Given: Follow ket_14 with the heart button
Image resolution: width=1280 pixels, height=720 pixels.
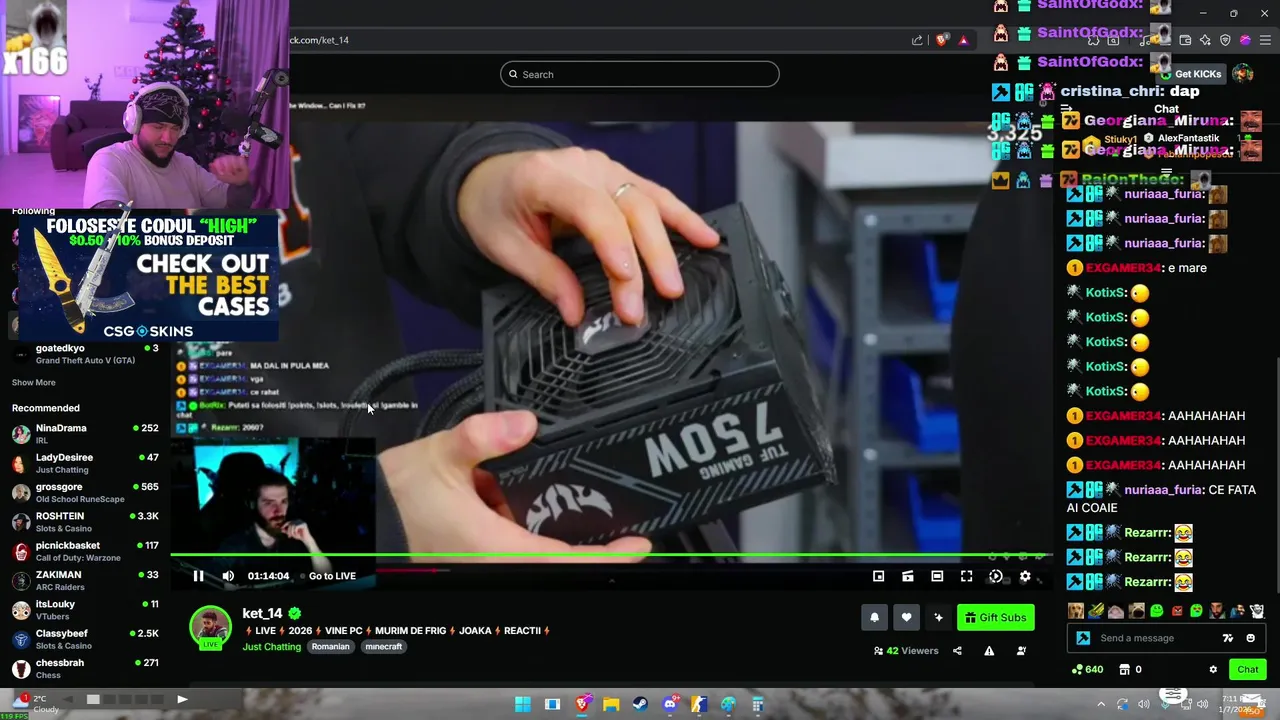Looking at the screenshot, I should 906,617.
